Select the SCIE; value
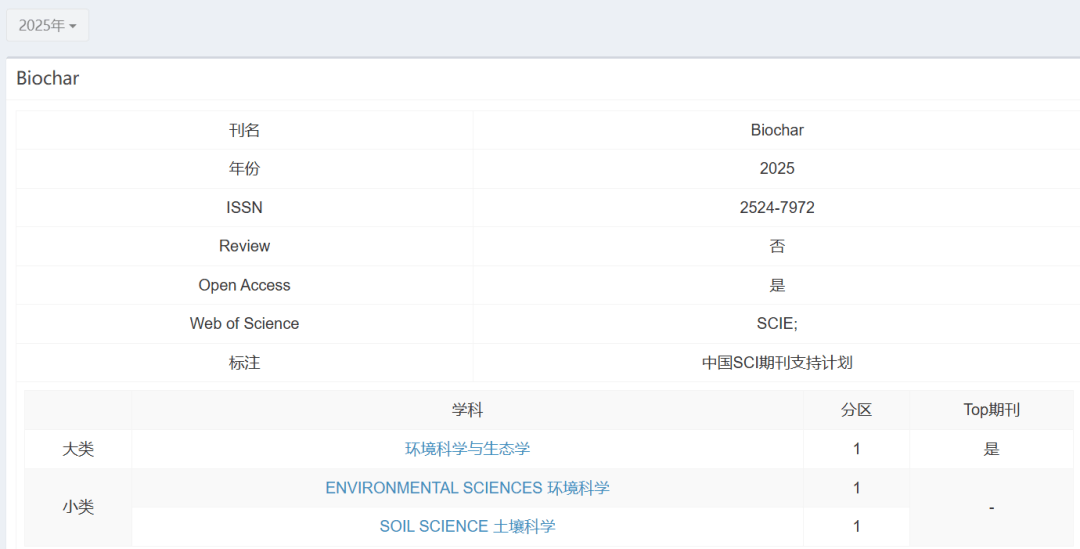The image size is (1080, 549). [777, 324]
